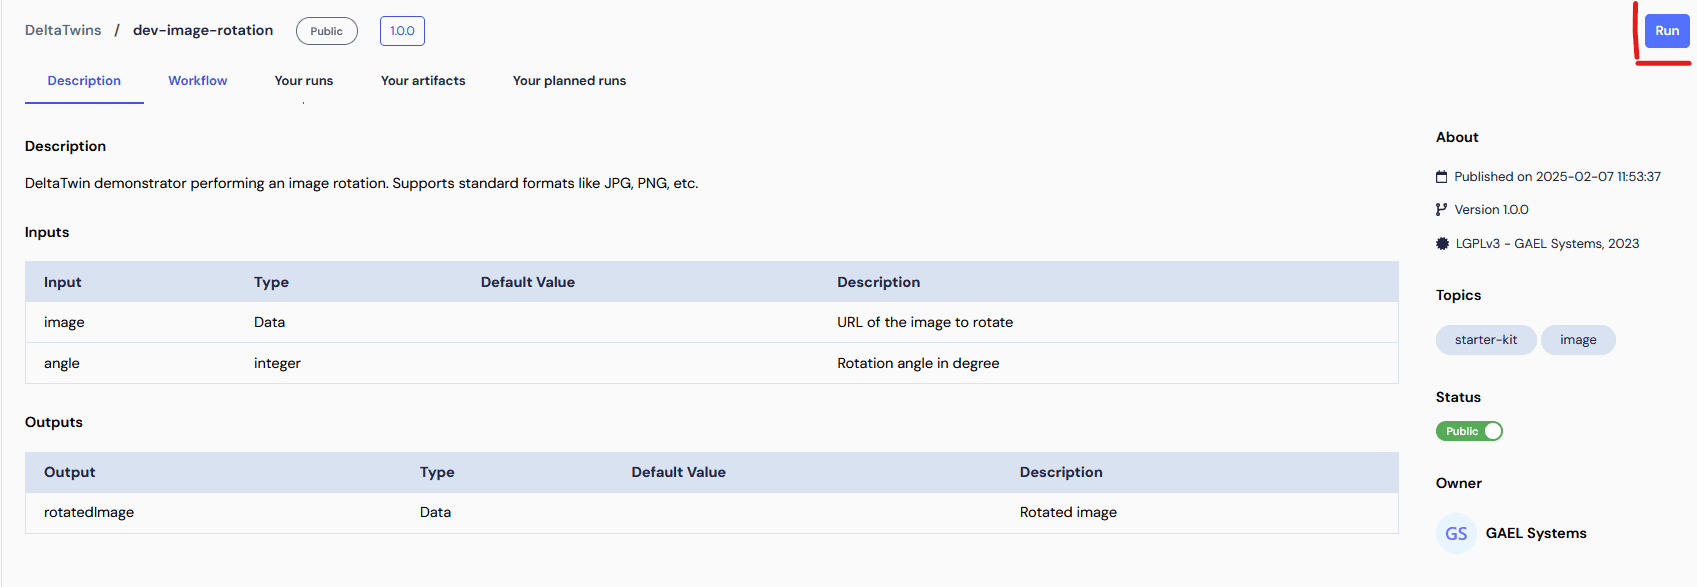Click the rotatedImage output row

coord(711,512)
